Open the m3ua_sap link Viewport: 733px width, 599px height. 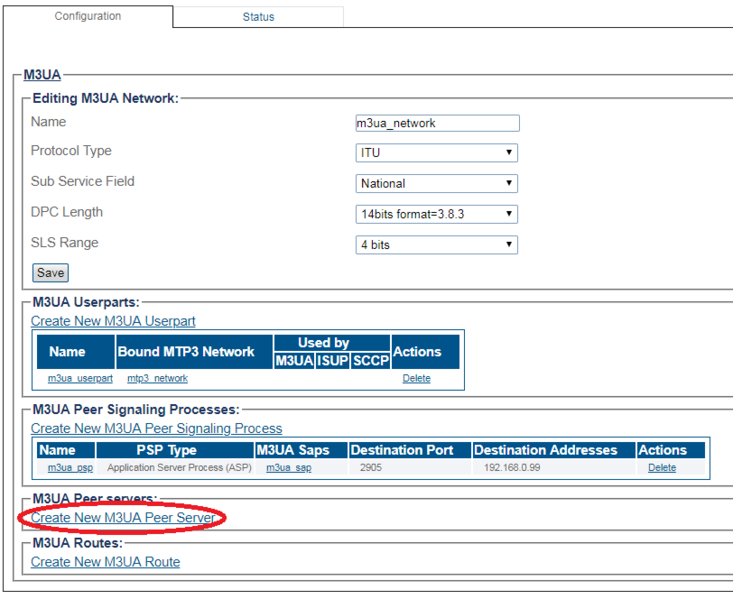(289, 468)
